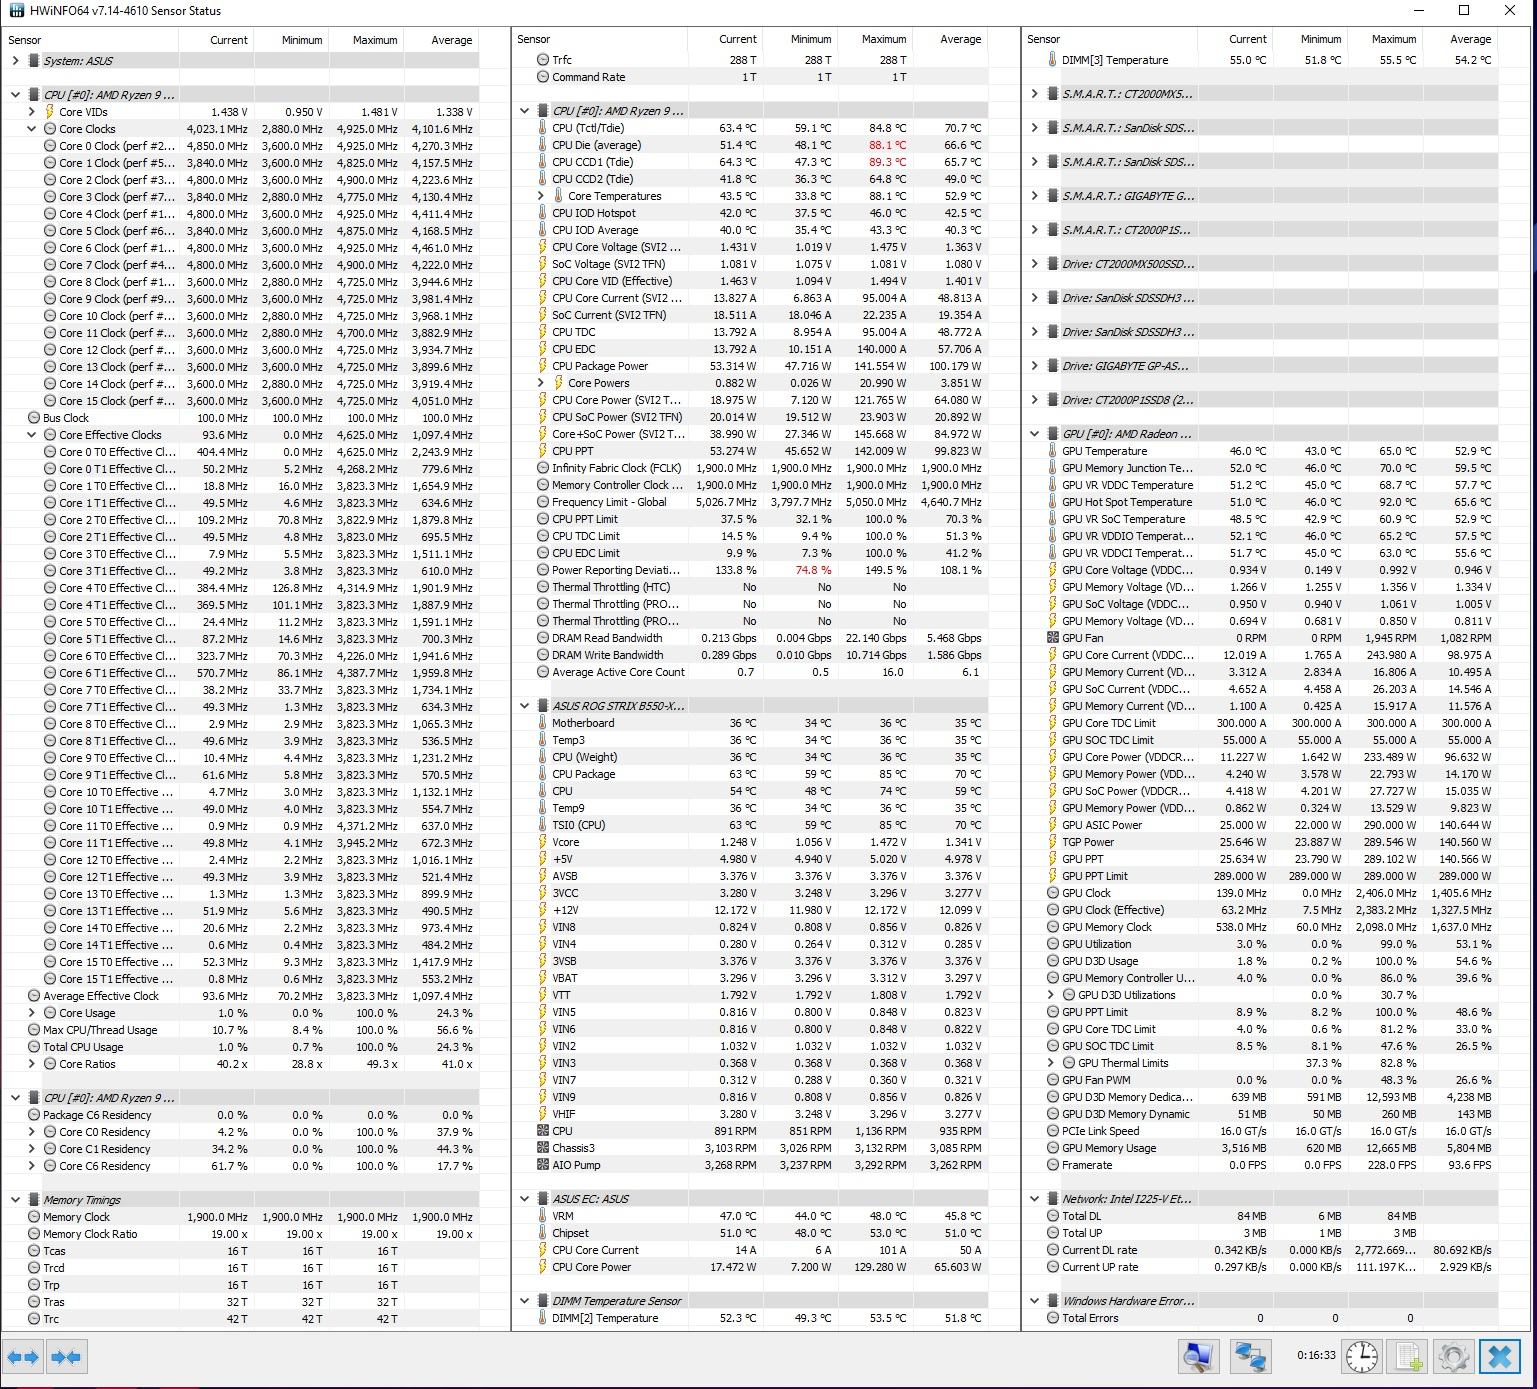
Task: Expand the Core Ratios row
Action: [x=31, y=1064]
